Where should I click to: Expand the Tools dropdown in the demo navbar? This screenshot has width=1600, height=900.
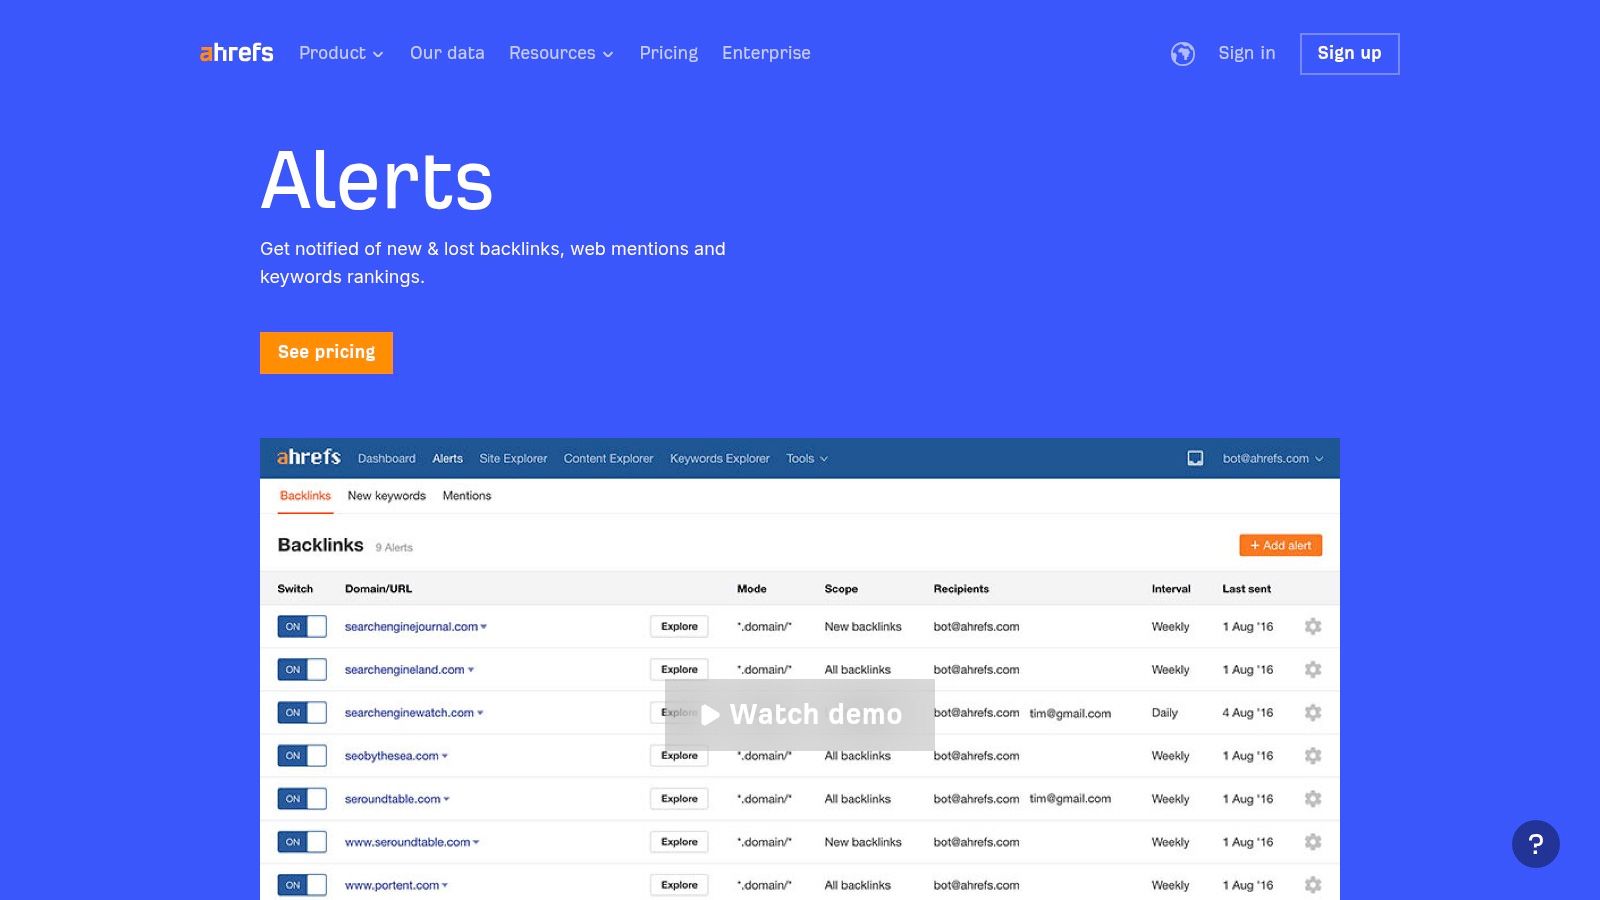pyautogui.click(x=806, y=458)
